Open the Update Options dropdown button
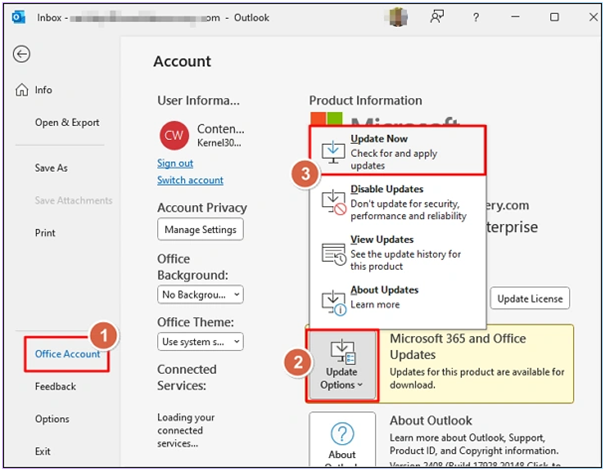 (342, 364)
